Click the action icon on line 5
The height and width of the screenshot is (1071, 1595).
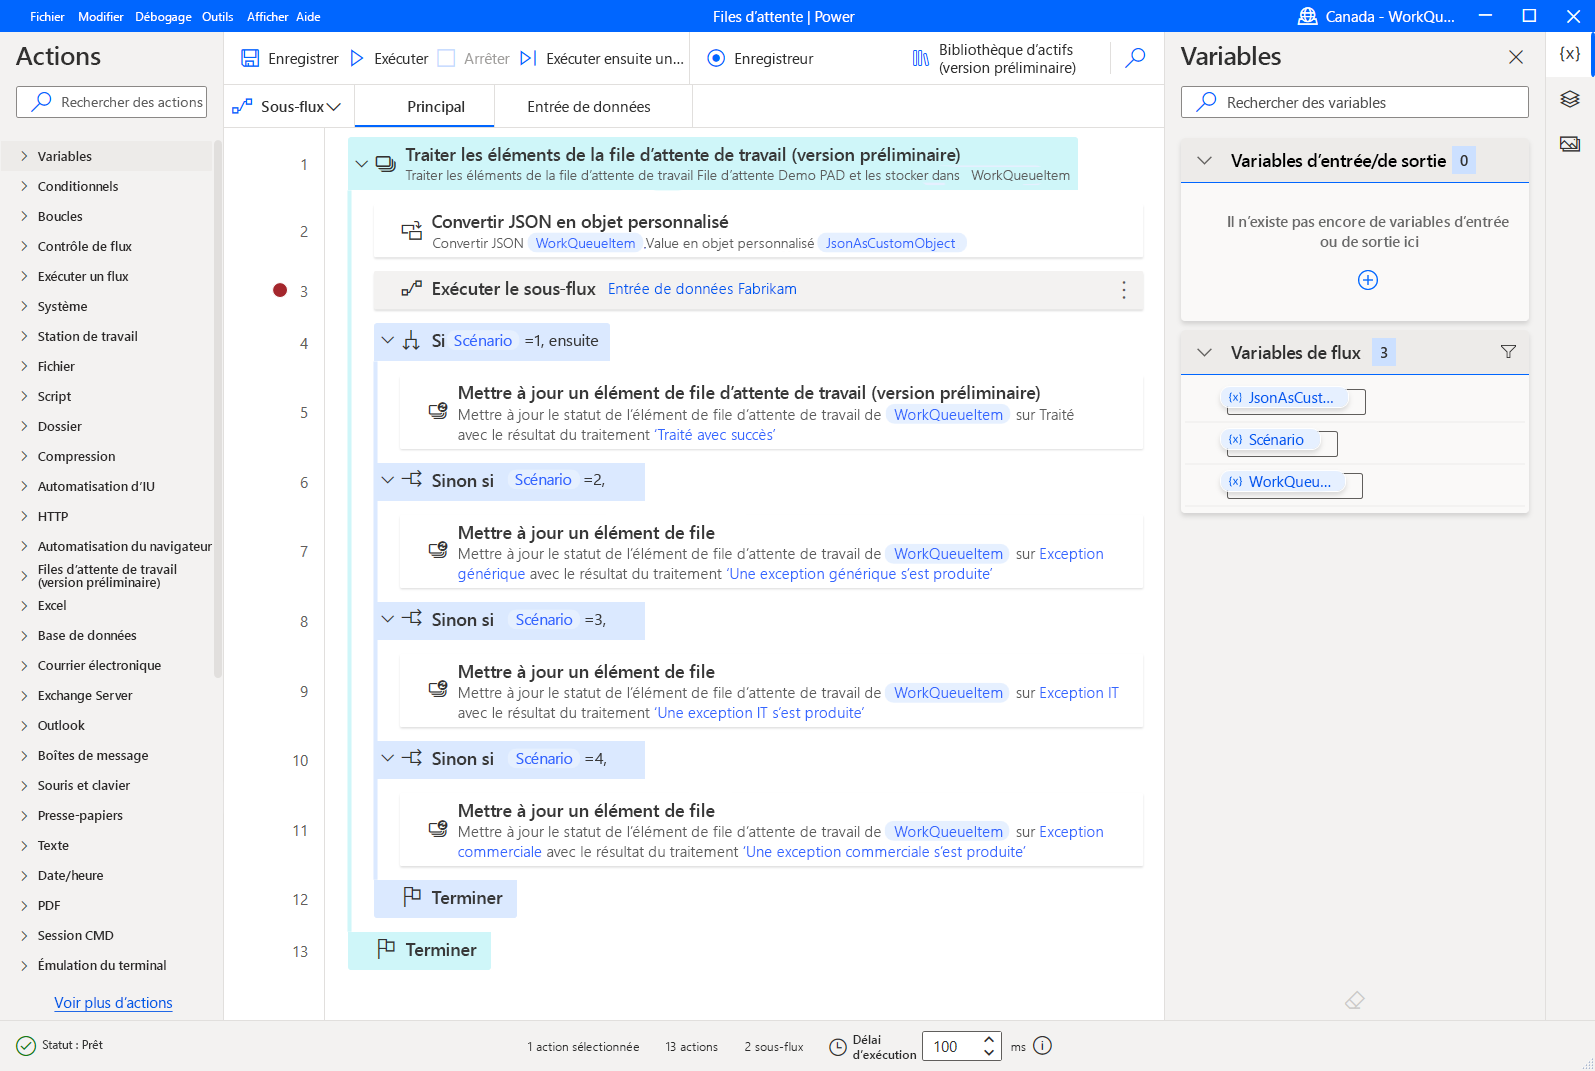[x=437, y=410]
